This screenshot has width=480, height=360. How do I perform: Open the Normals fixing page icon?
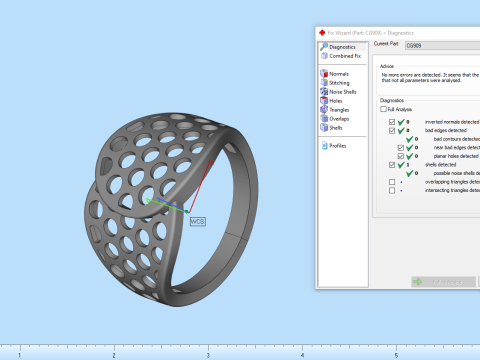pyautogui.click(x=324, y=73)
